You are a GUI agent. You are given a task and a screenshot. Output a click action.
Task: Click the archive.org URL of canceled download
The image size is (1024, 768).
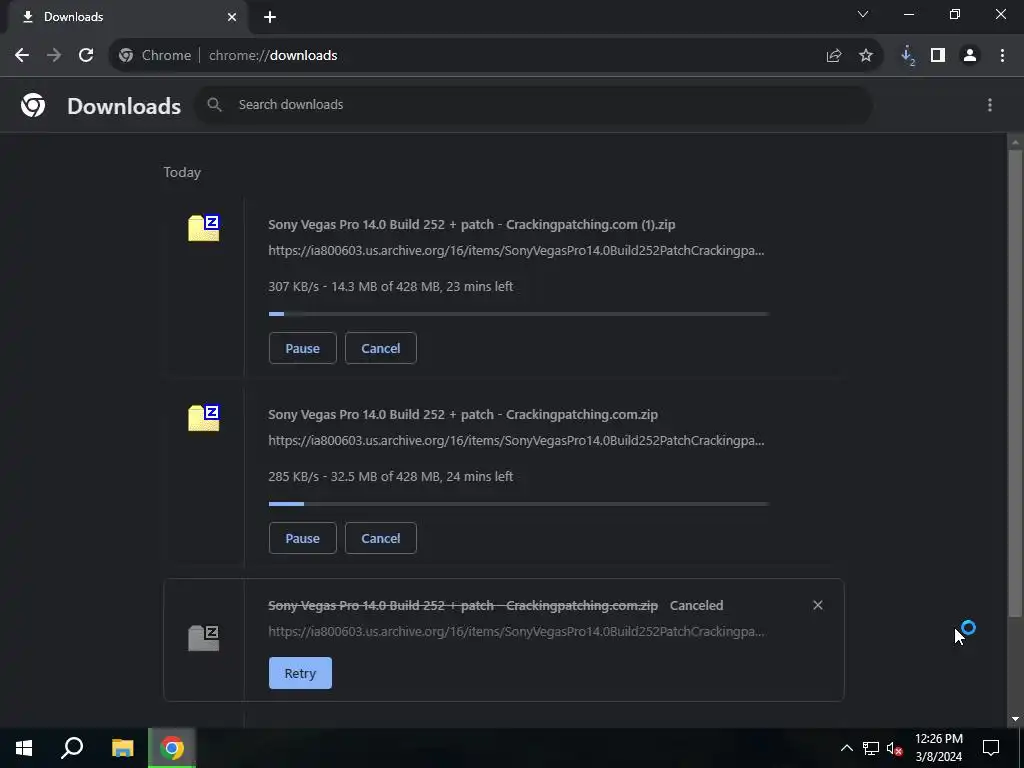coord(516,632)
